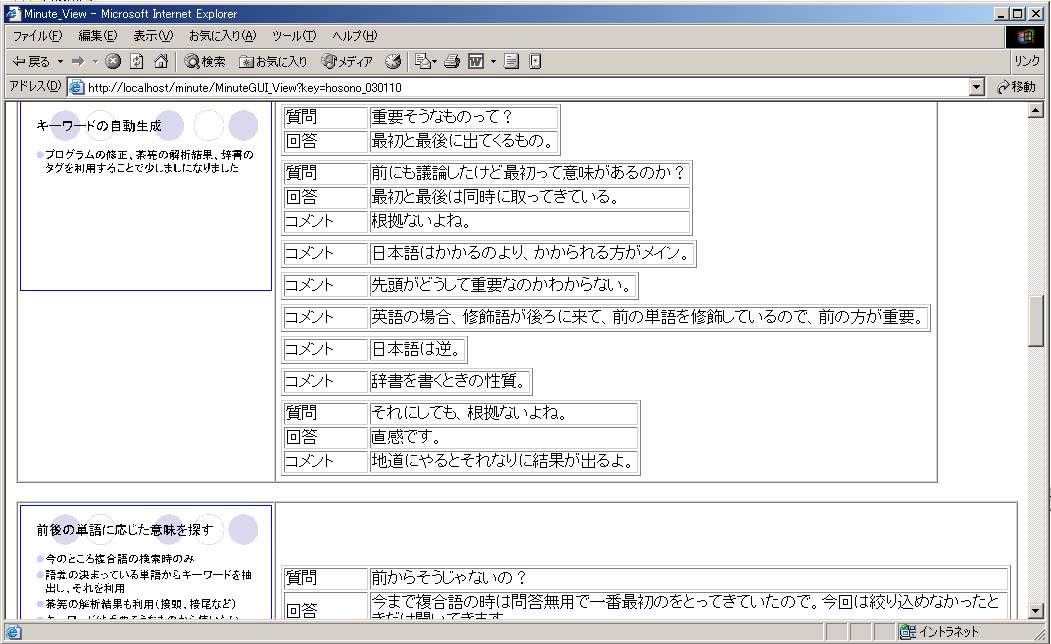
Task: Open the Mail icon dropdown arrow
Action: tap(434, 62)
